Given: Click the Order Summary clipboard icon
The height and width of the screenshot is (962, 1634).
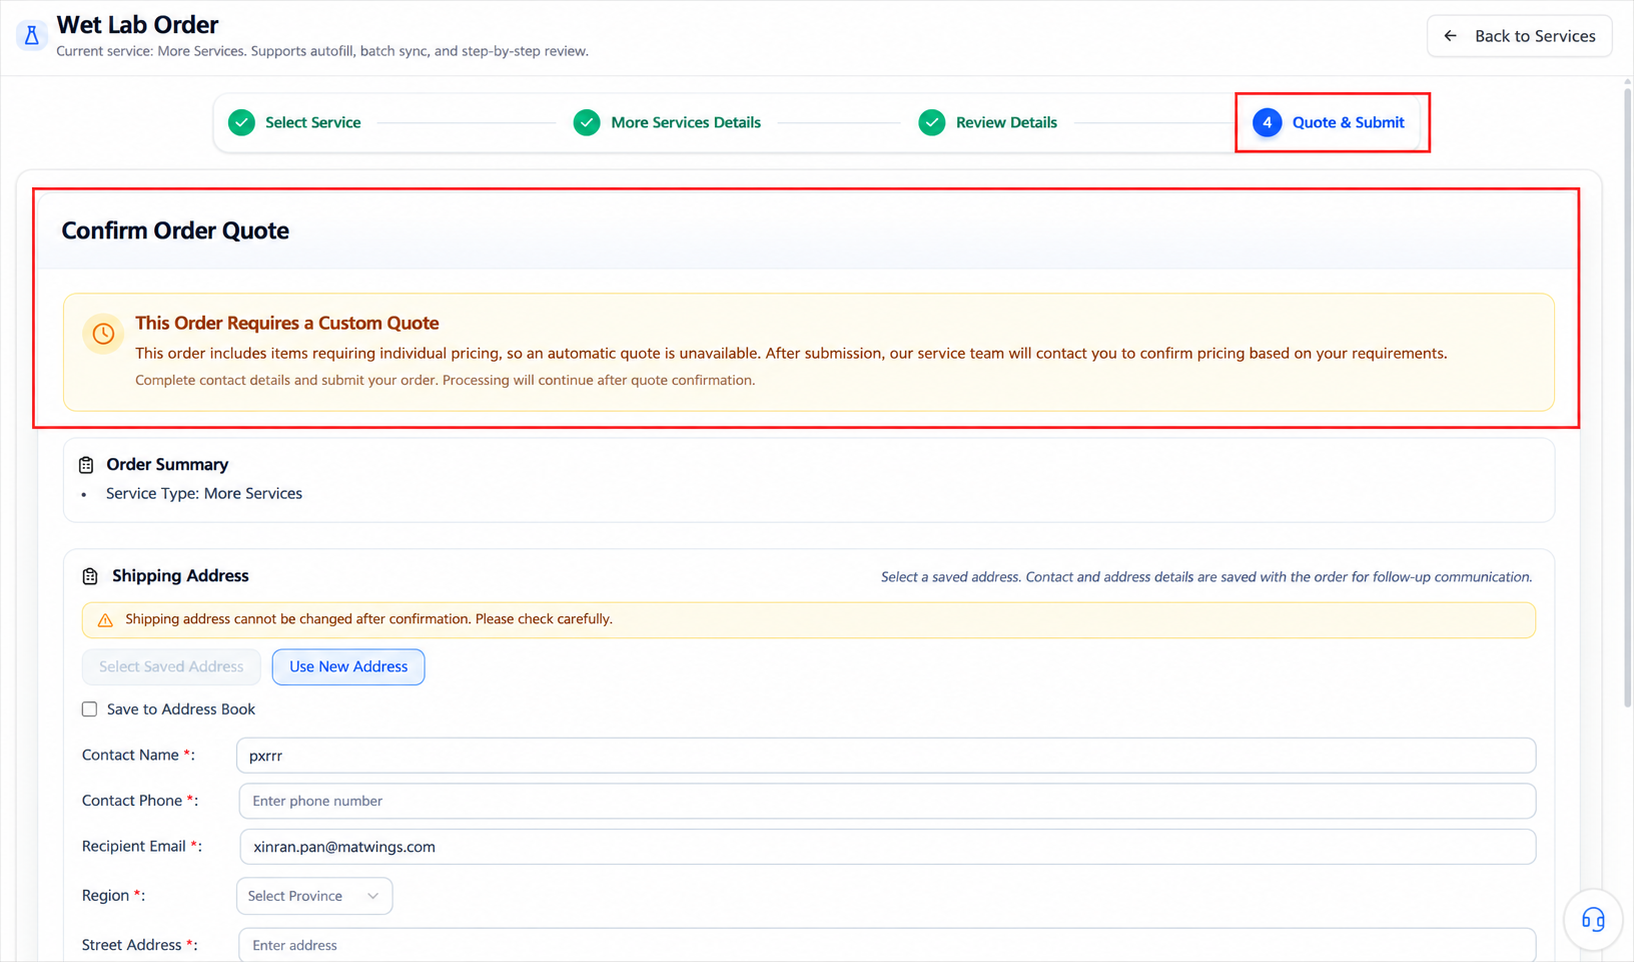Looking at the screenshot, I should pos(86,465).
